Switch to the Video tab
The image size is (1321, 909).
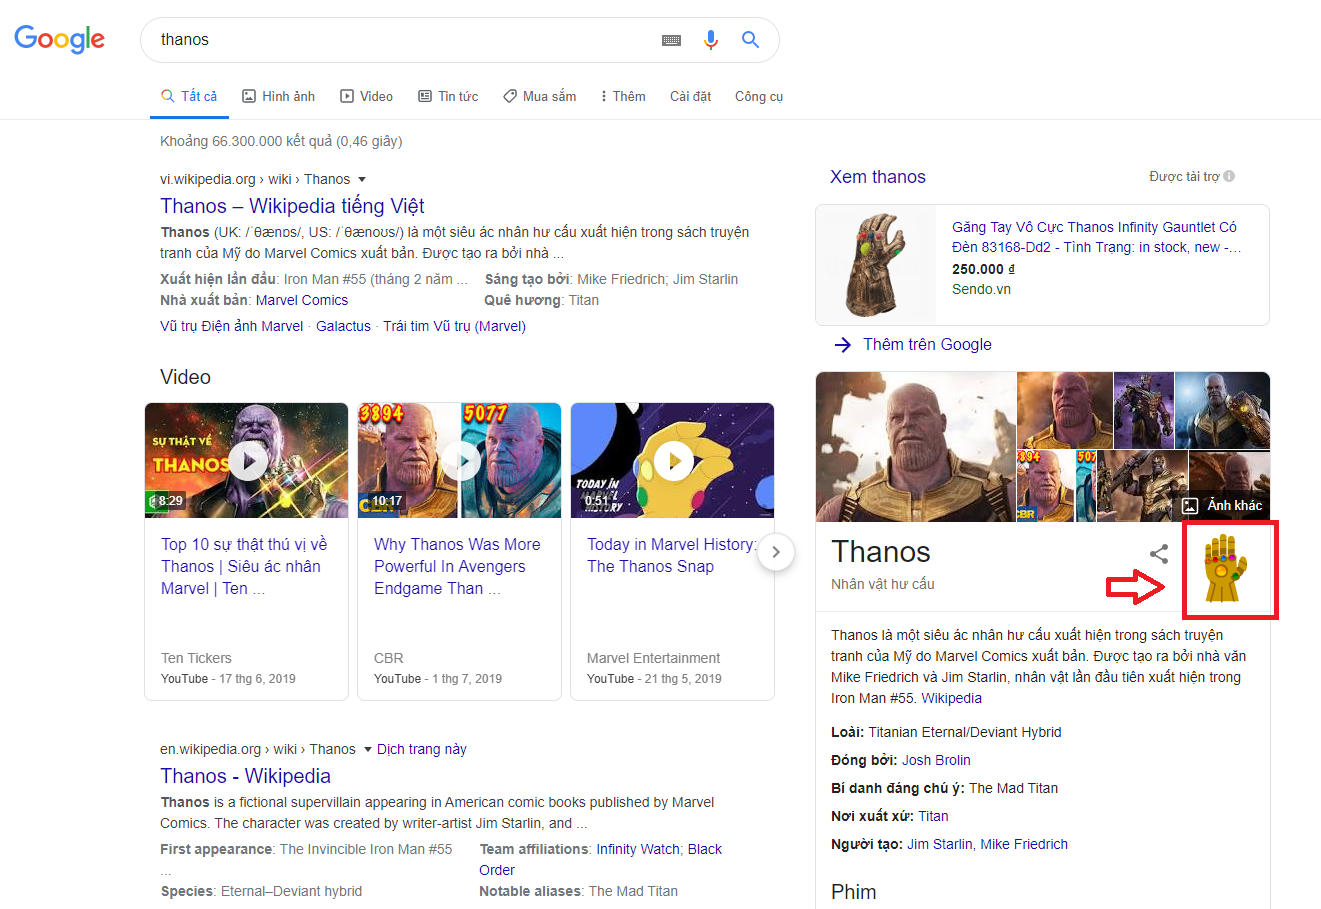point(367,96)
